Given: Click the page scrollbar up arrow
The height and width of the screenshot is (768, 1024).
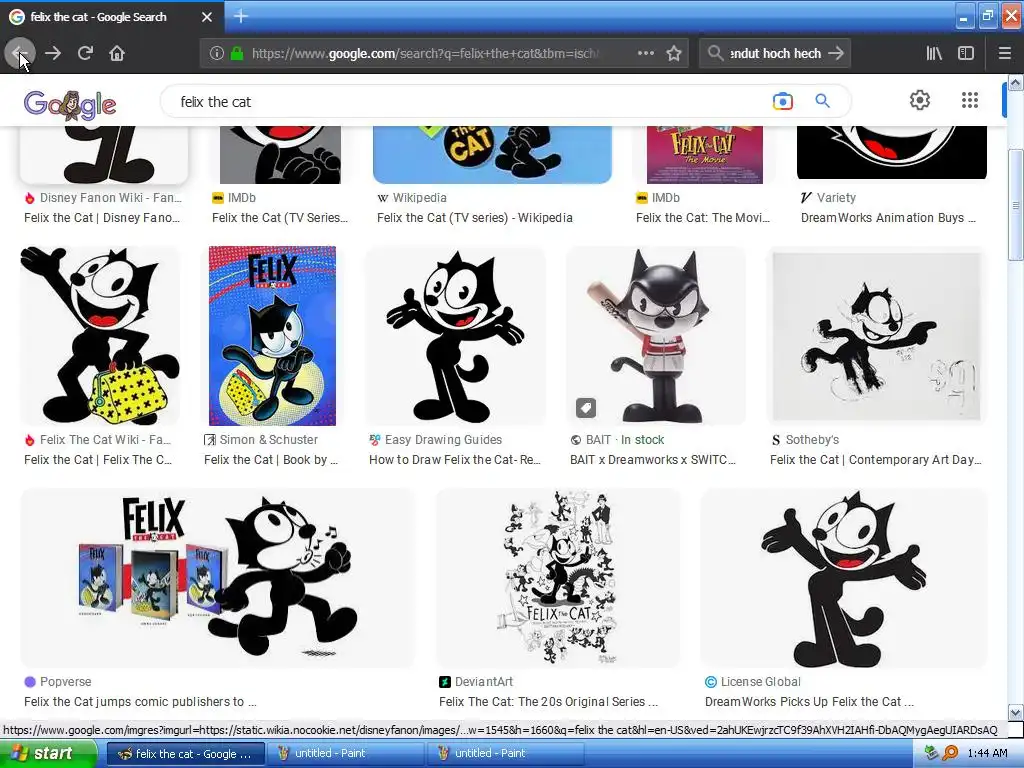Looking at the screenshot, I should click(x=1015, y=82).
